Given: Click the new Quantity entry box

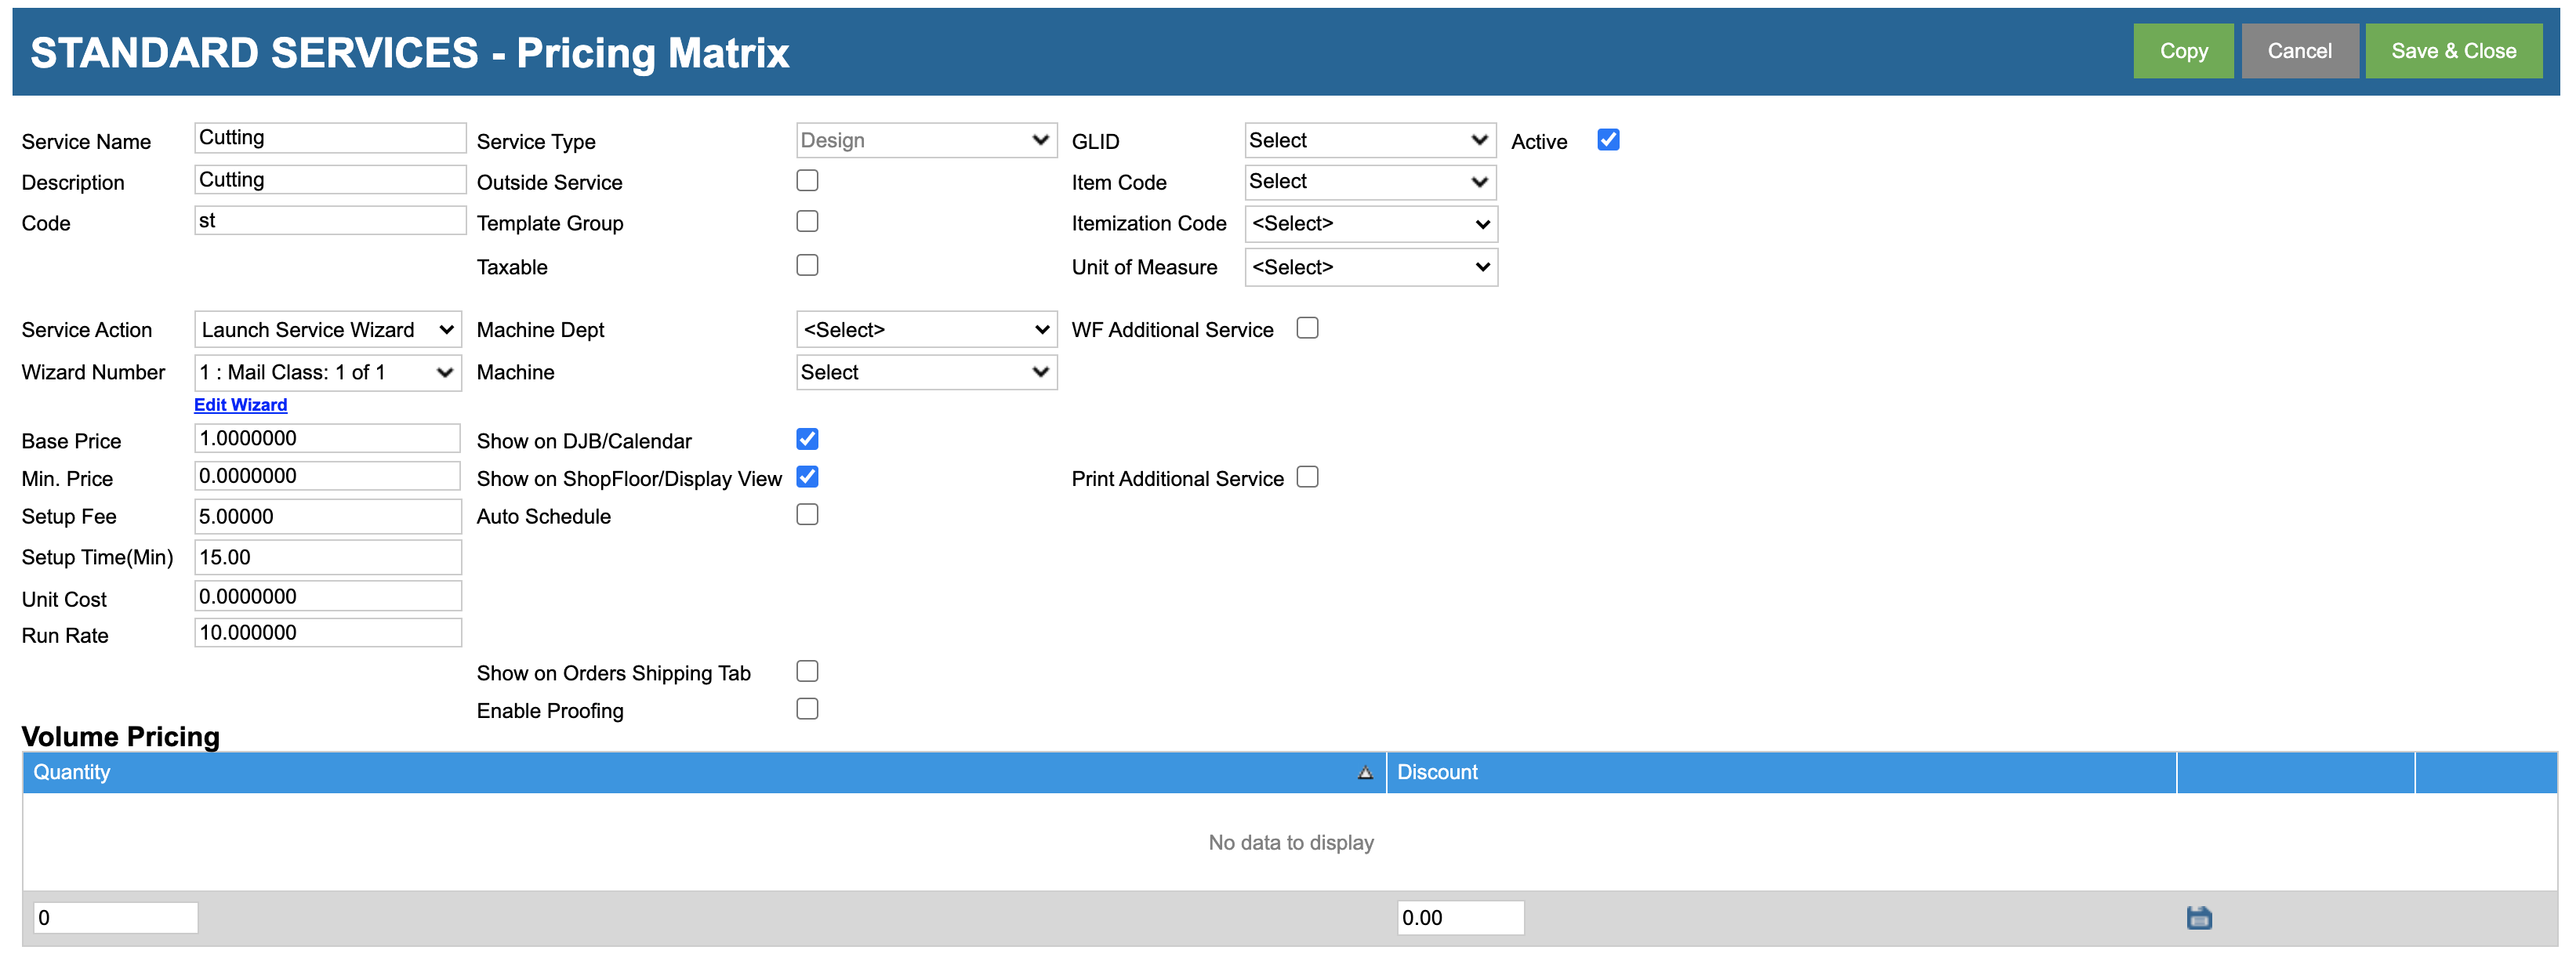Looking at the screenshot, I should pos(116,918).
